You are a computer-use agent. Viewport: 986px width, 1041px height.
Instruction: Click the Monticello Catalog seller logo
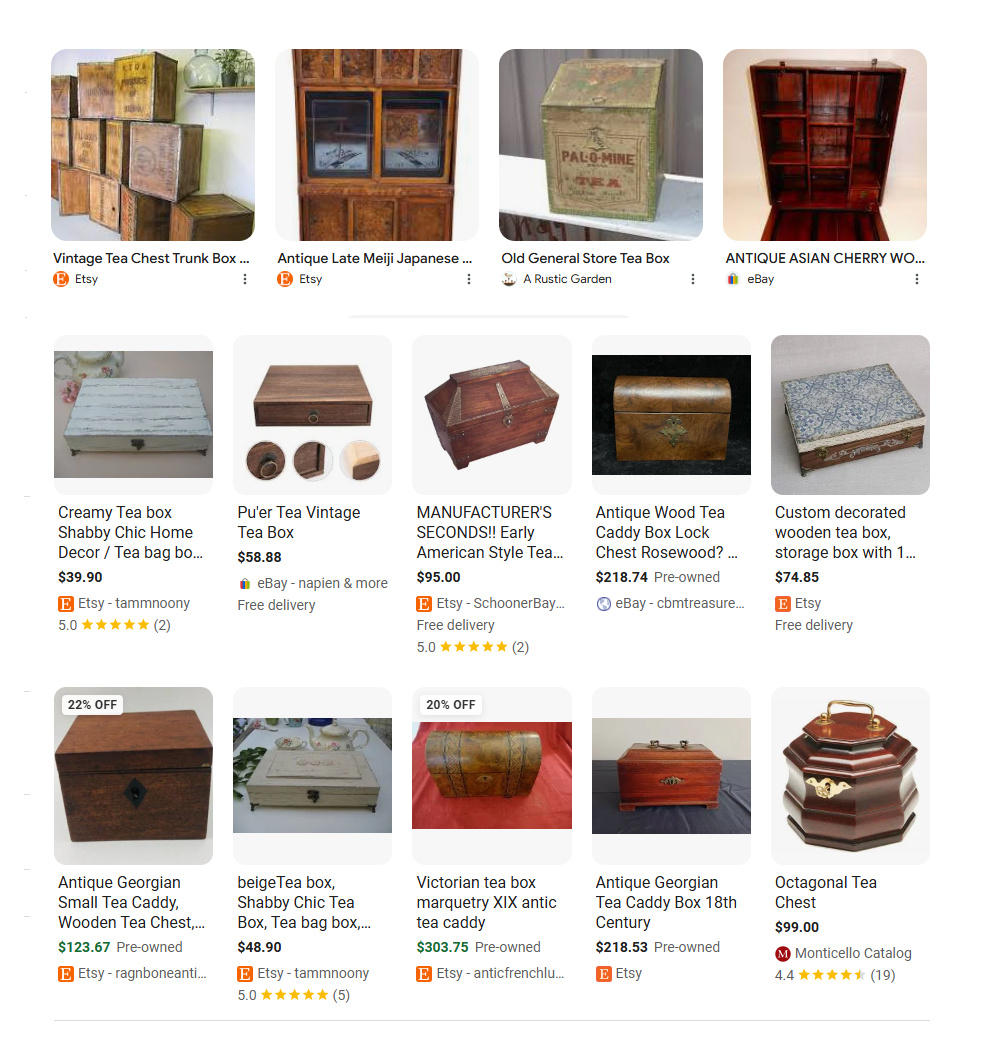(783, 954)
